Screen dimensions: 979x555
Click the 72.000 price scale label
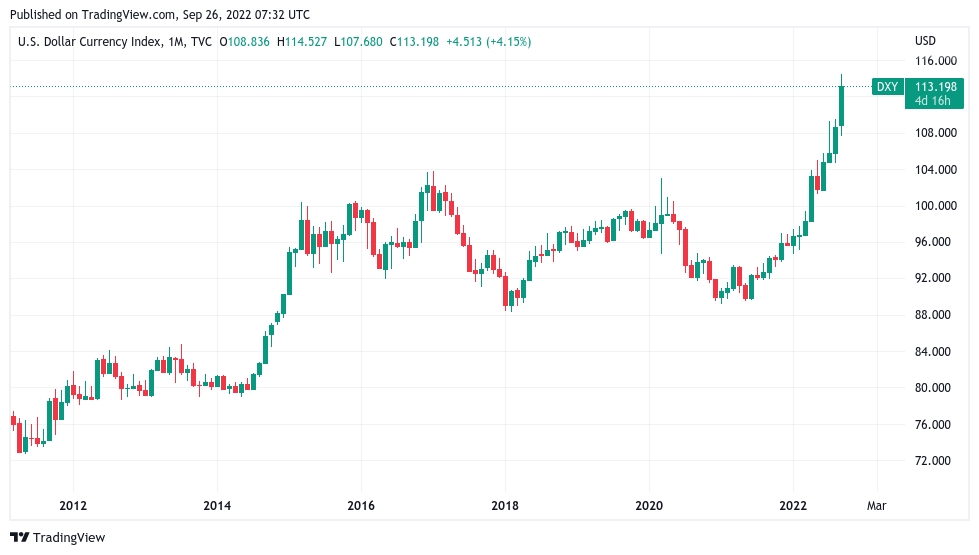pyautogui.click(x=933, y=460)
